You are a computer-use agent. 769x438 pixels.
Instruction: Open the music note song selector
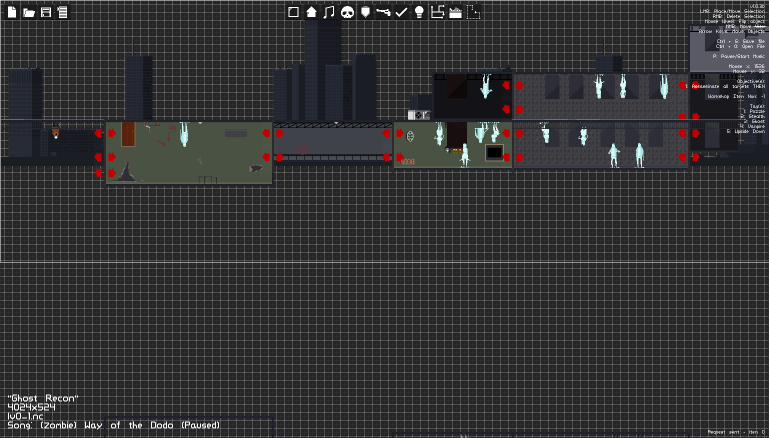tap(329, 12)
